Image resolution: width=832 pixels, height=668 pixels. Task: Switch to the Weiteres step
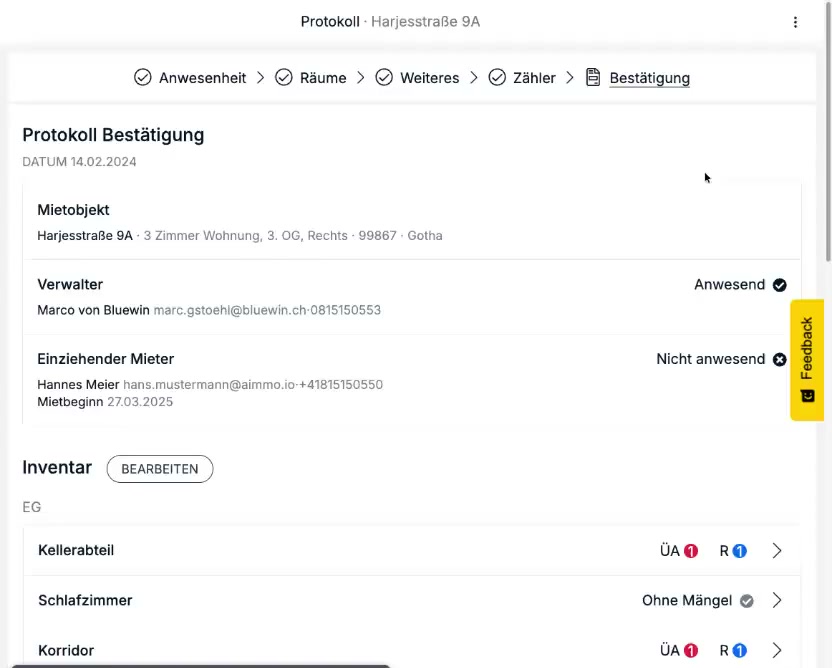429,78
